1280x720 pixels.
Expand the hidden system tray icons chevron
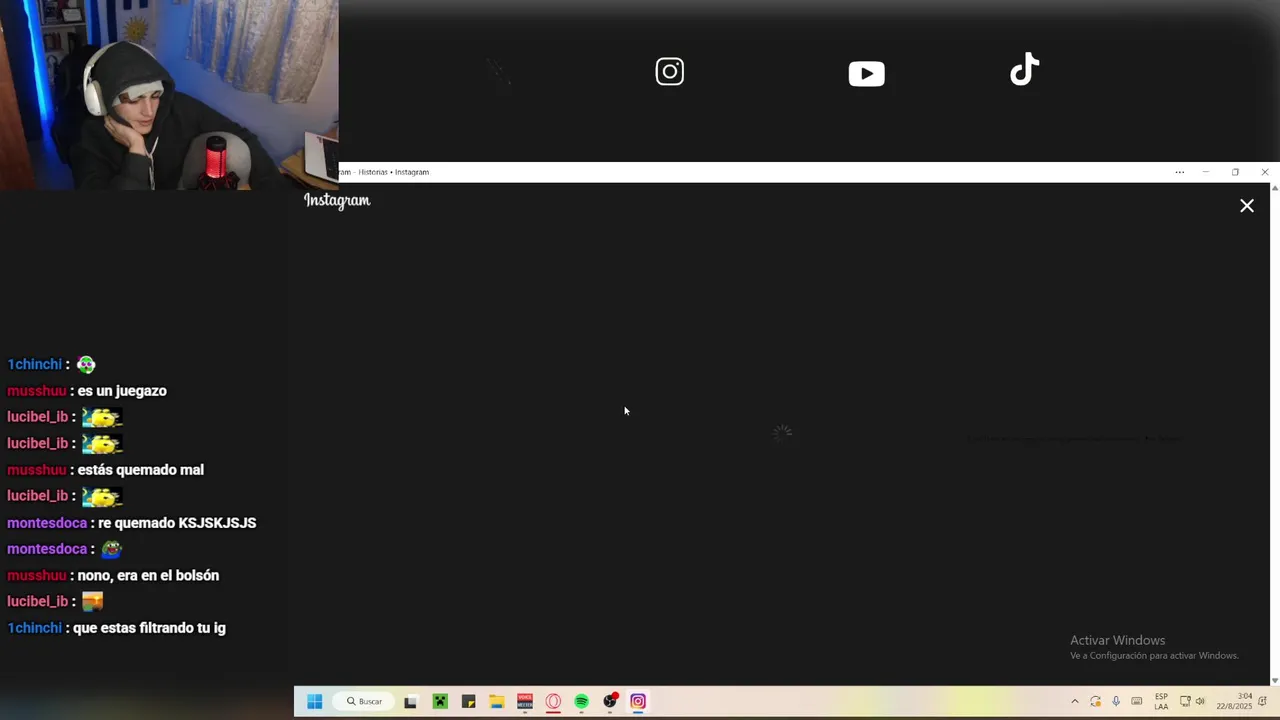[1075, 702]
